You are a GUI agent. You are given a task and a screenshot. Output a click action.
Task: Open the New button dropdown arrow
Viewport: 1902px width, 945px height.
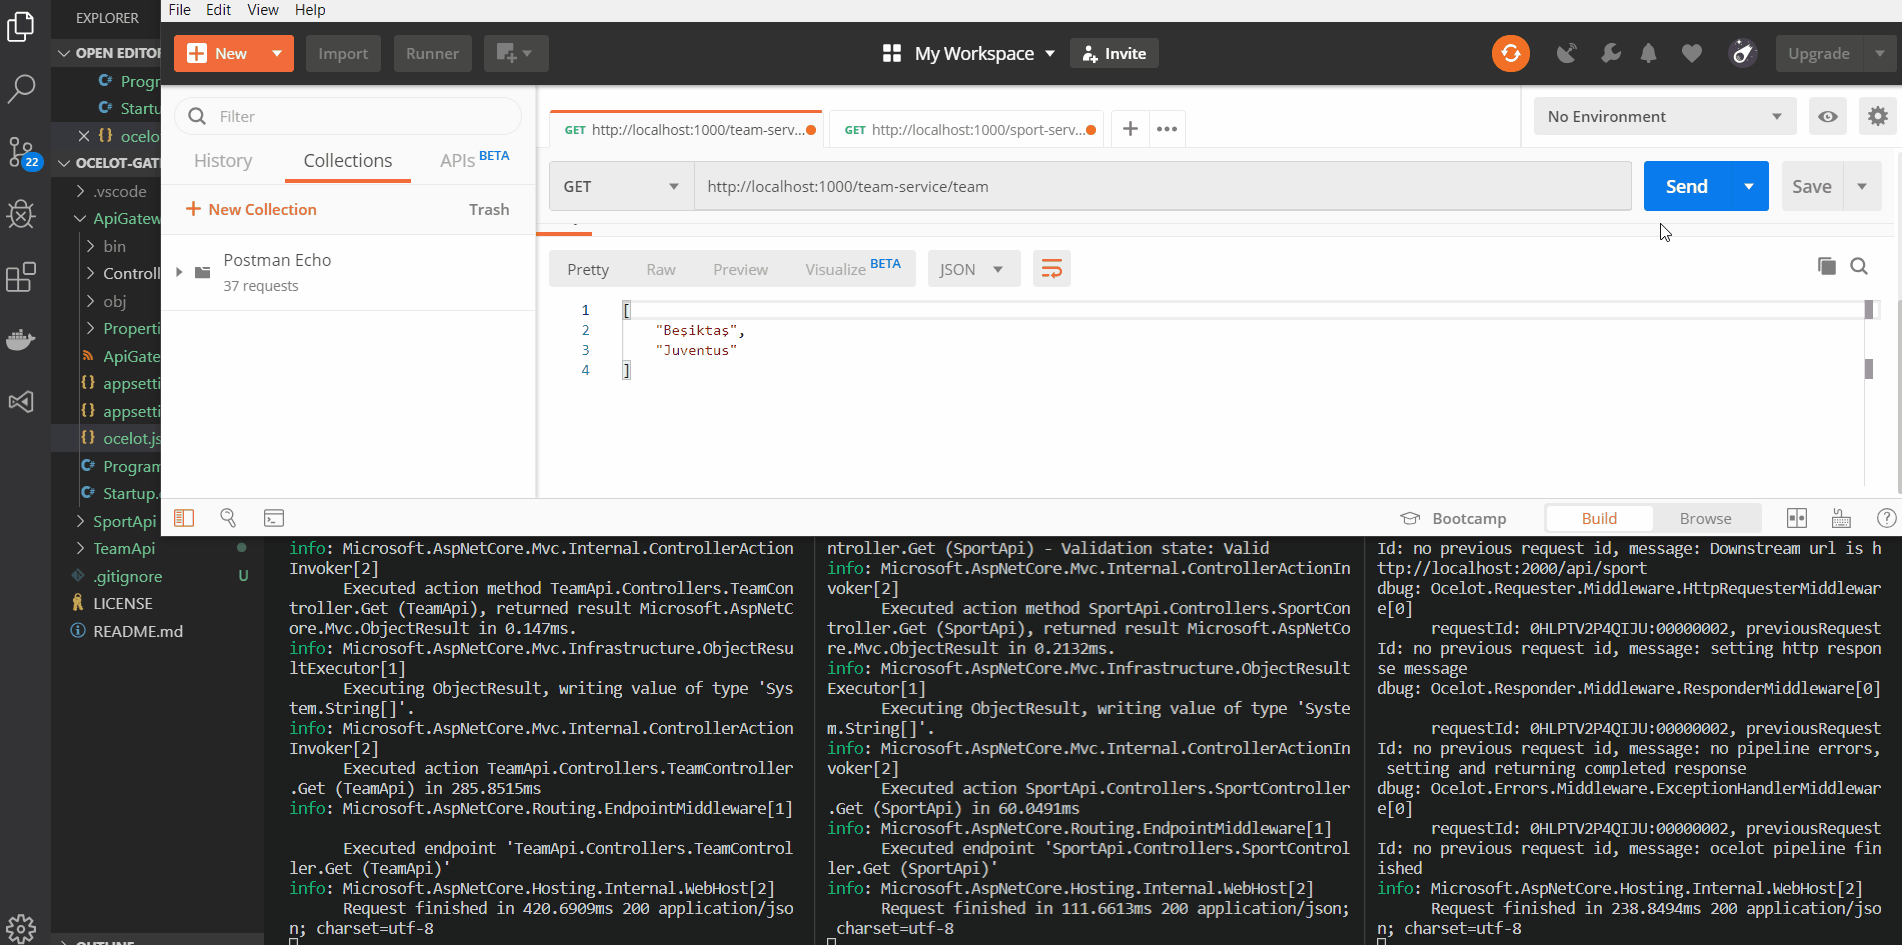277,53
